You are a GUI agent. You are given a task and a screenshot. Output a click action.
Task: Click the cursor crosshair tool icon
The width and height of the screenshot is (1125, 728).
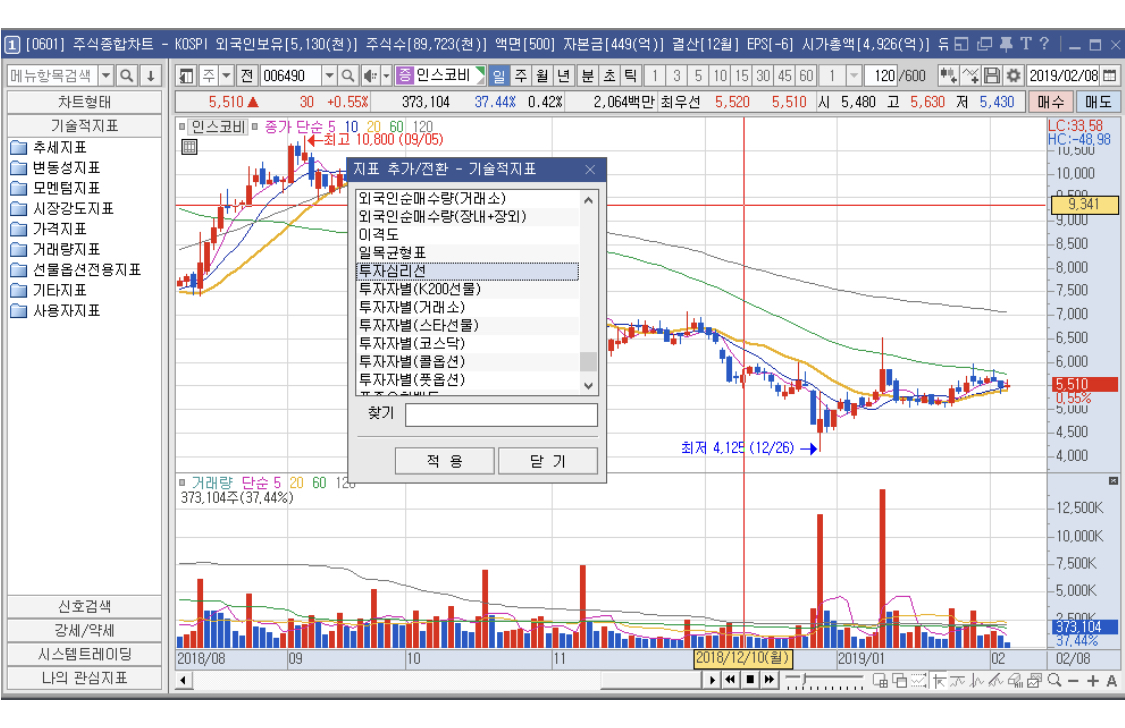pyautogui.click(x=938, y=680)
